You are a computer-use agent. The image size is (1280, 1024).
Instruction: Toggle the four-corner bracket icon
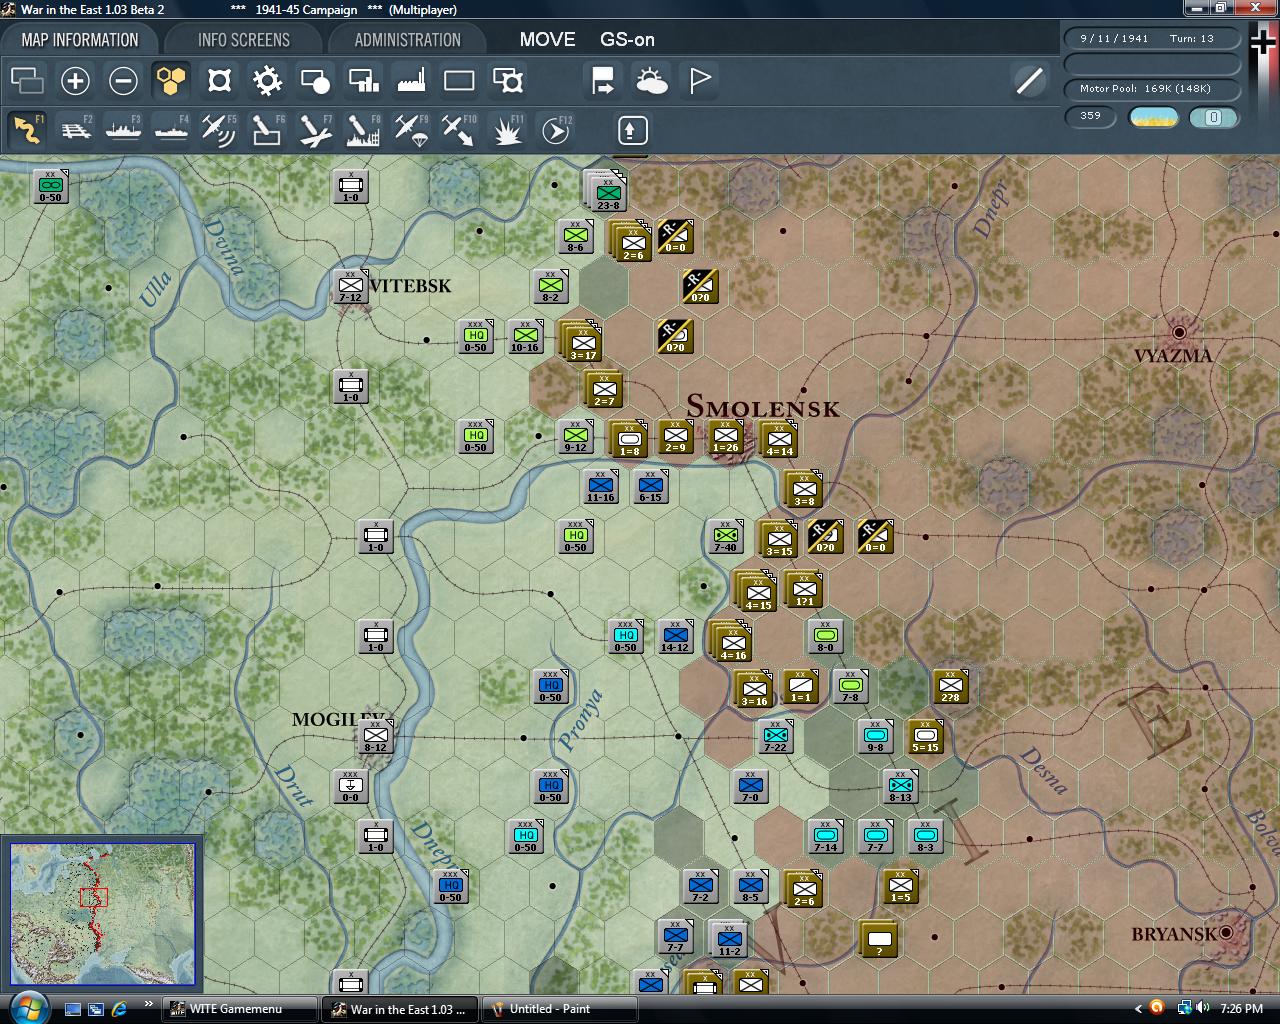[x=219, y=80]
